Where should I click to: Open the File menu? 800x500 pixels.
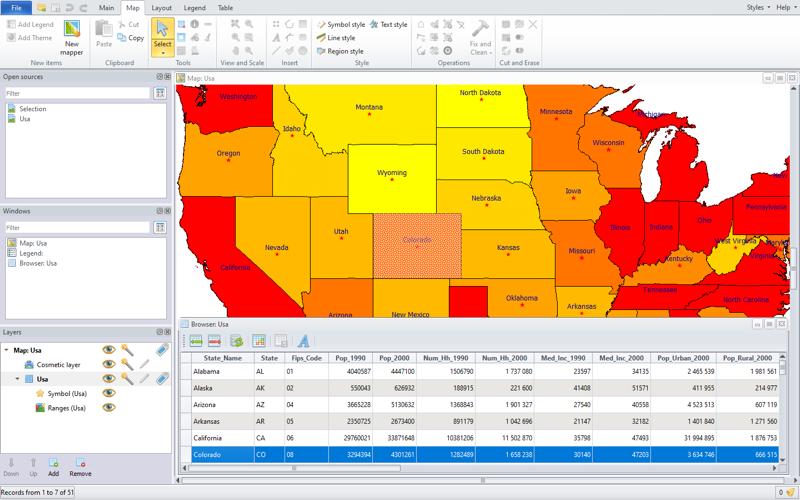pyautogui.click(x=16, y=8)
